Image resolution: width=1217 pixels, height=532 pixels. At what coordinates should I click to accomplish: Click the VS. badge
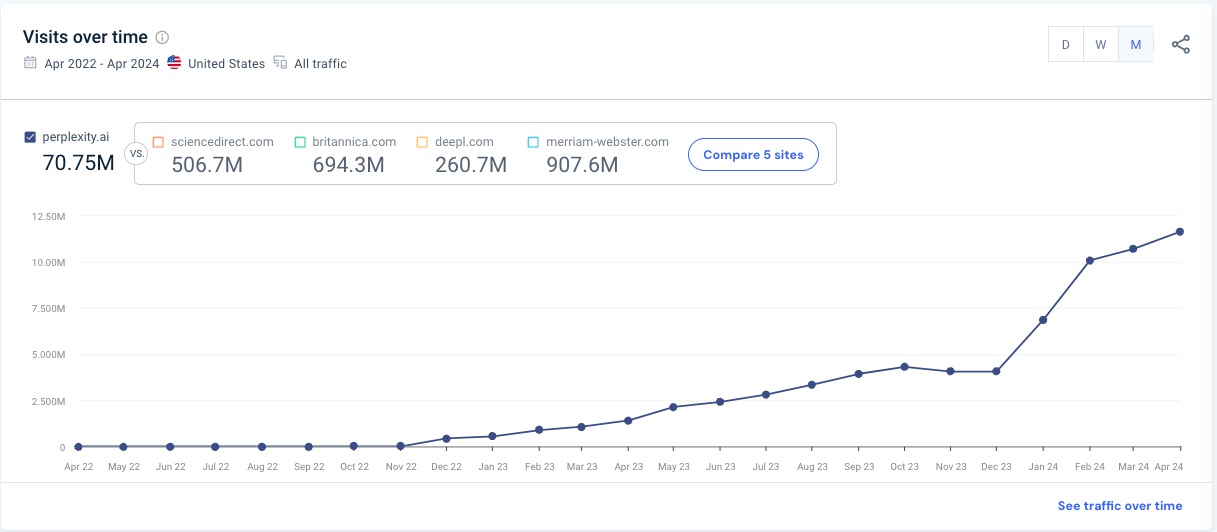tap(136, 155)
